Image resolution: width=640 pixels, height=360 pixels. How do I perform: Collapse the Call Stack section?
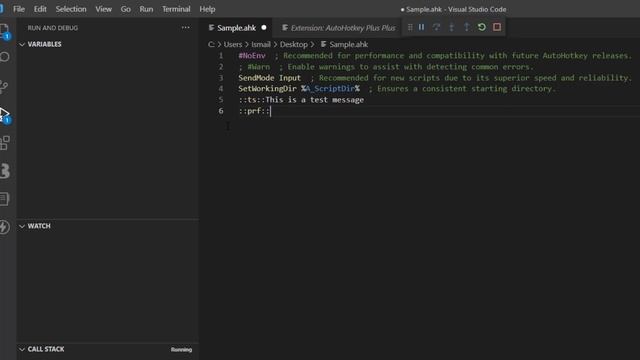coord(22,349)
